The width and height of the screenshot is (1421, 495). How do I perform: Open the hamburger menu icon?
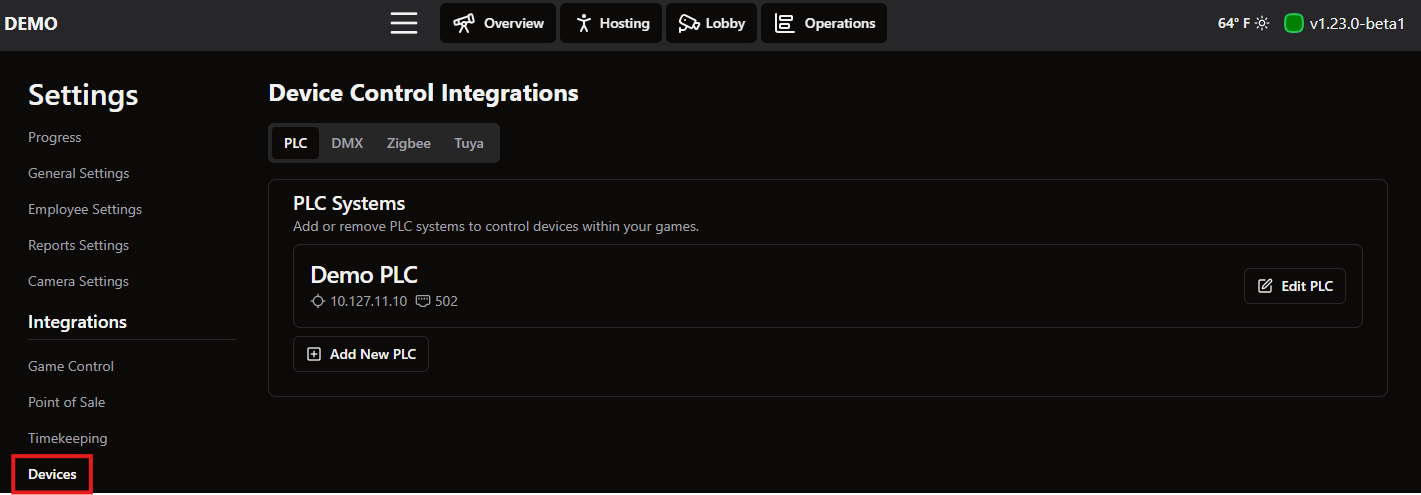[404, 23]
